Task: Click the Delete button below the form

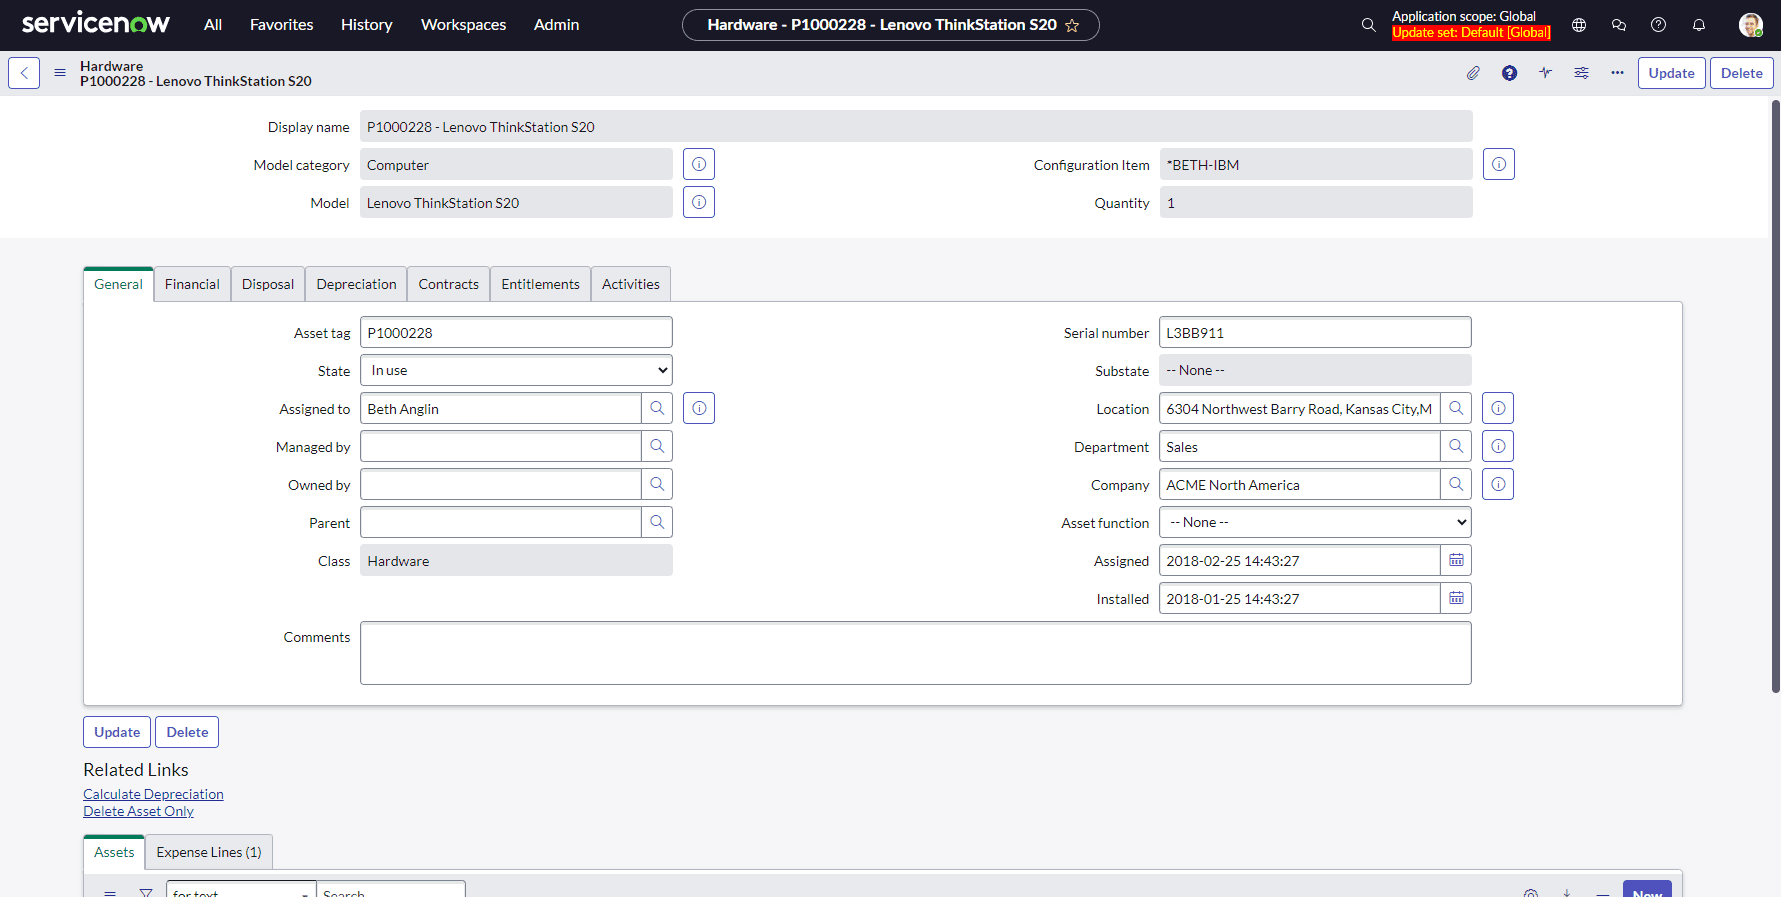Action: click(187, 732)
